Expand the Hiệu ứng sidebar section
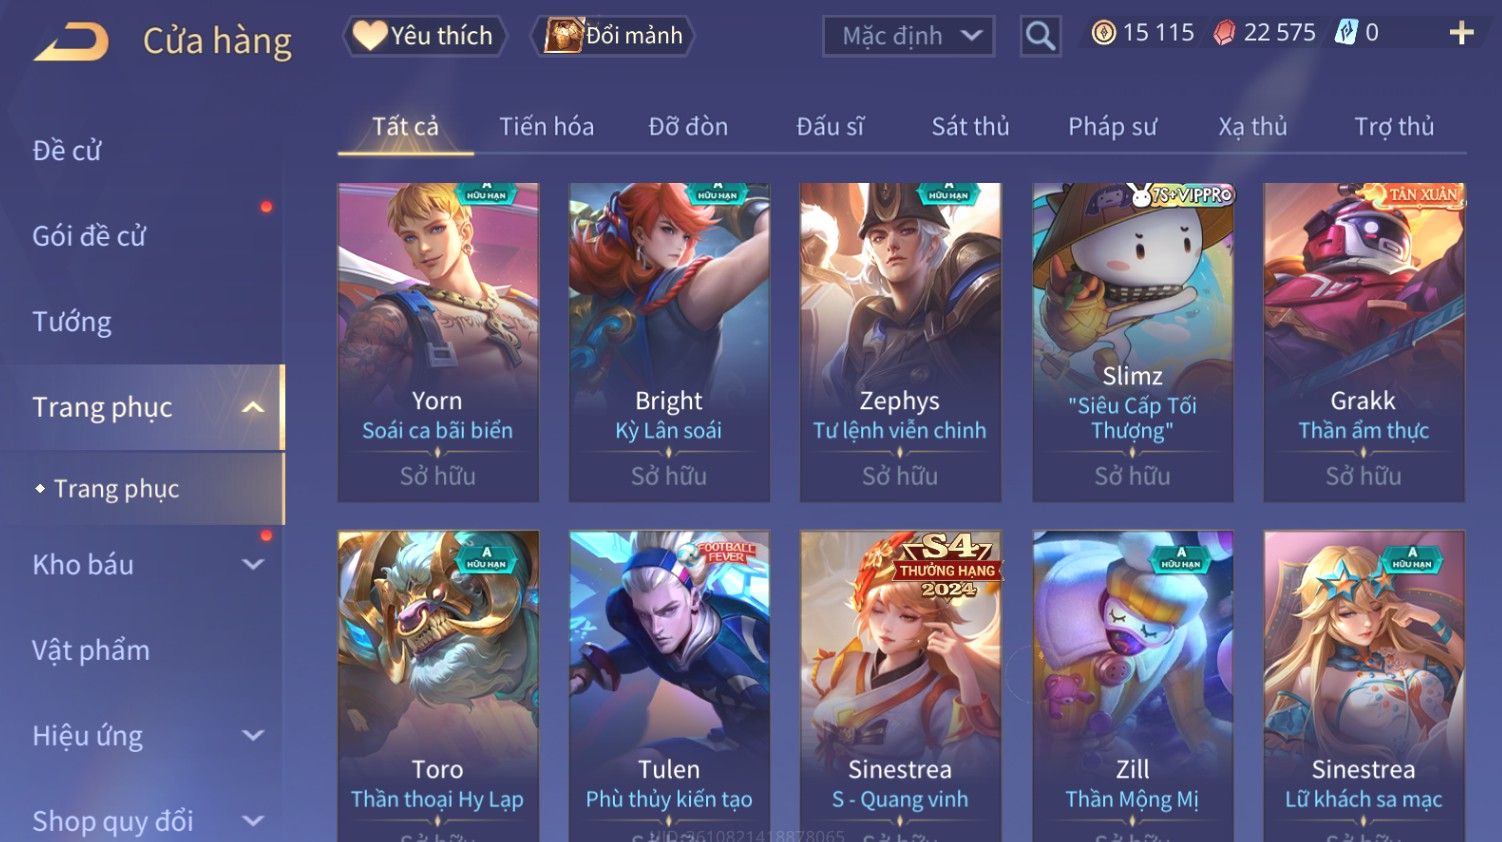Viewport: 1502px width, 842px height. pyautogui.click(x=253, y=735)
